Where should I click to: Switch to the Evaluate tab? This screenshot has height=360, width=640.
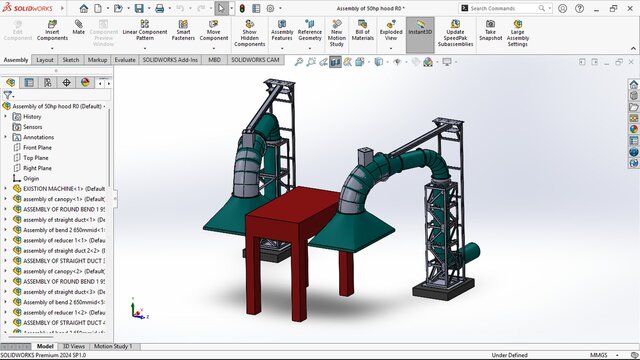(125, 60)
